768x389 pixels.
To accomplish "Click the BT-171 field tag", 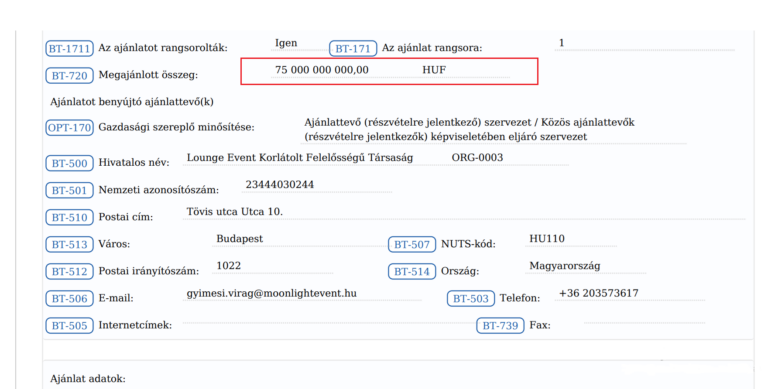I will pos(353,49).
